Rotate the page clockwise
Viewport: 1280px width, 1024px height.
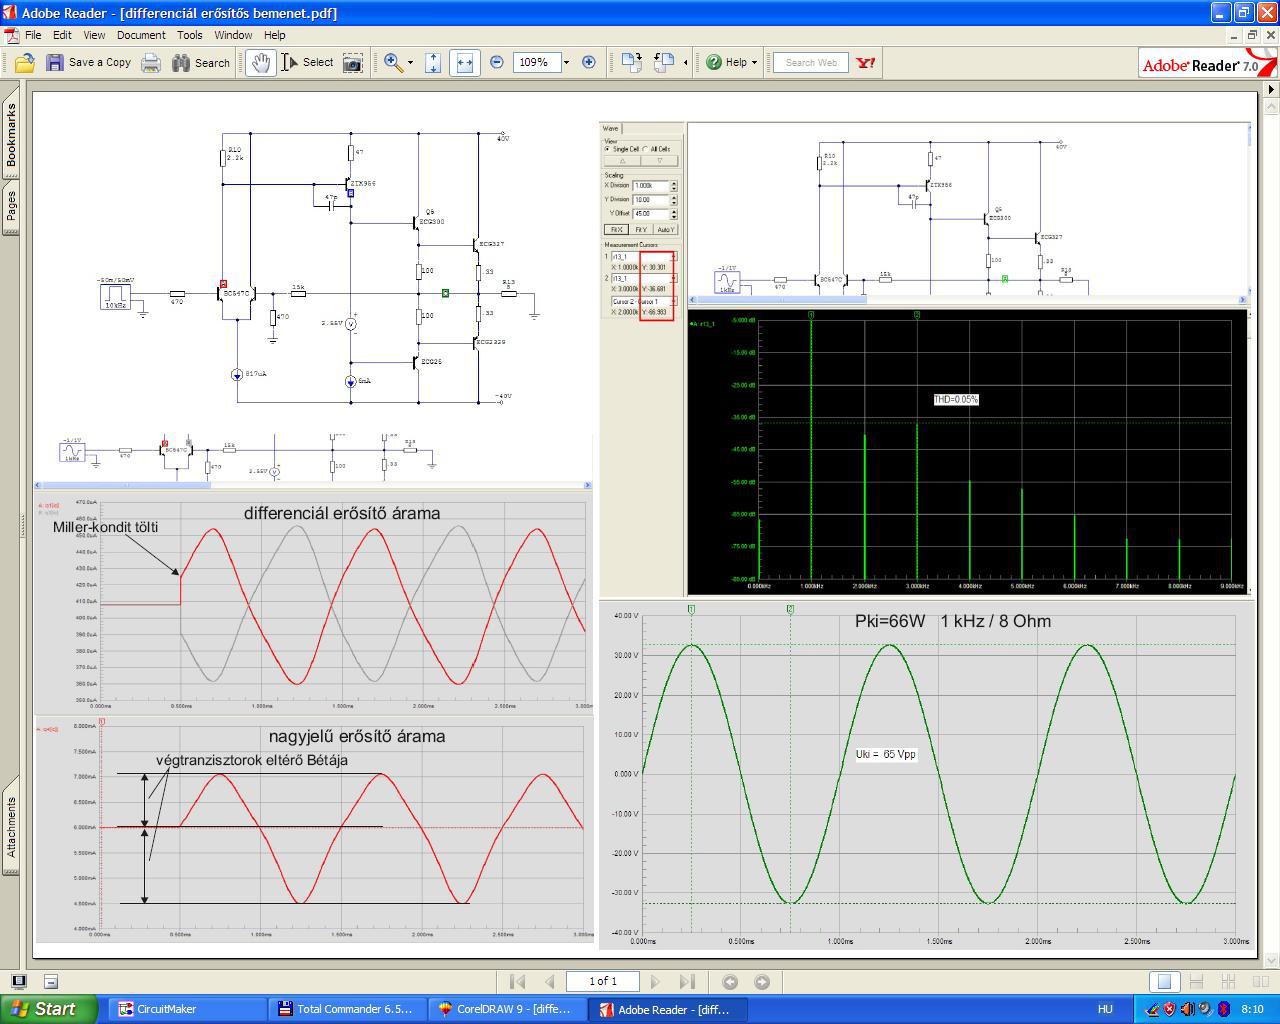click(x=631, y=62)
